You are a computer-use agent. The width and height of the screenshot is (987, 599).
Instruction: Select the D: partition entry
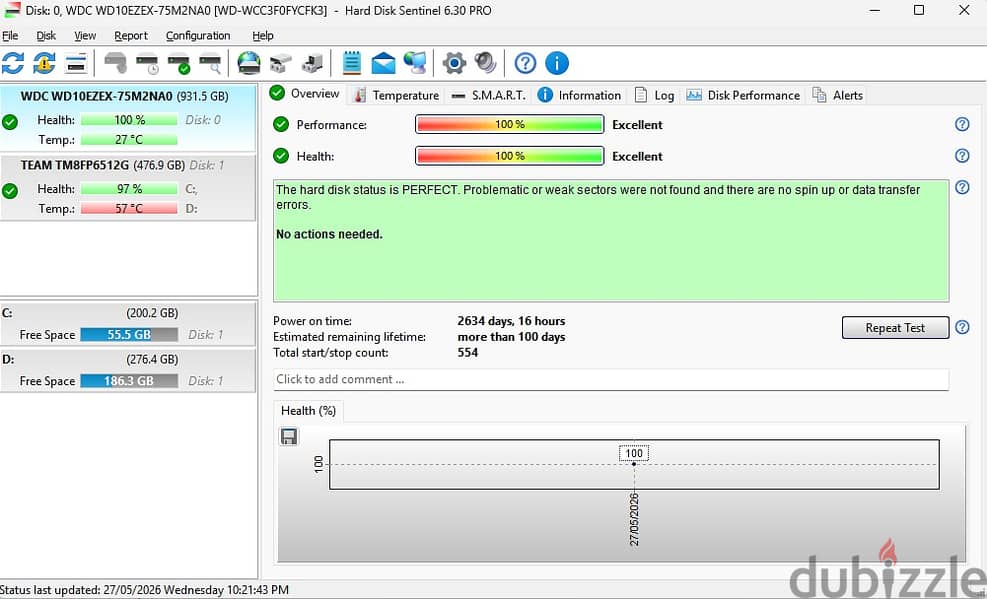coord(128,370)
